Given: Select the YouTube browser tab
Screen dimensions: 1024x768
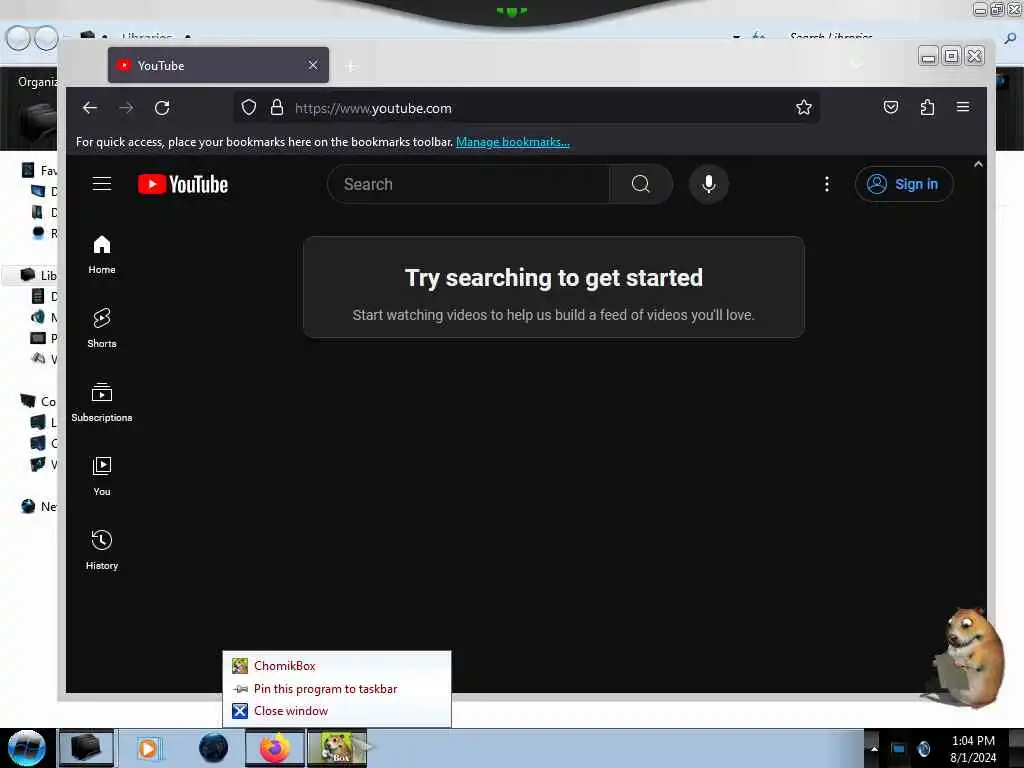Looking at the screenshot, I should coord(218,65).
